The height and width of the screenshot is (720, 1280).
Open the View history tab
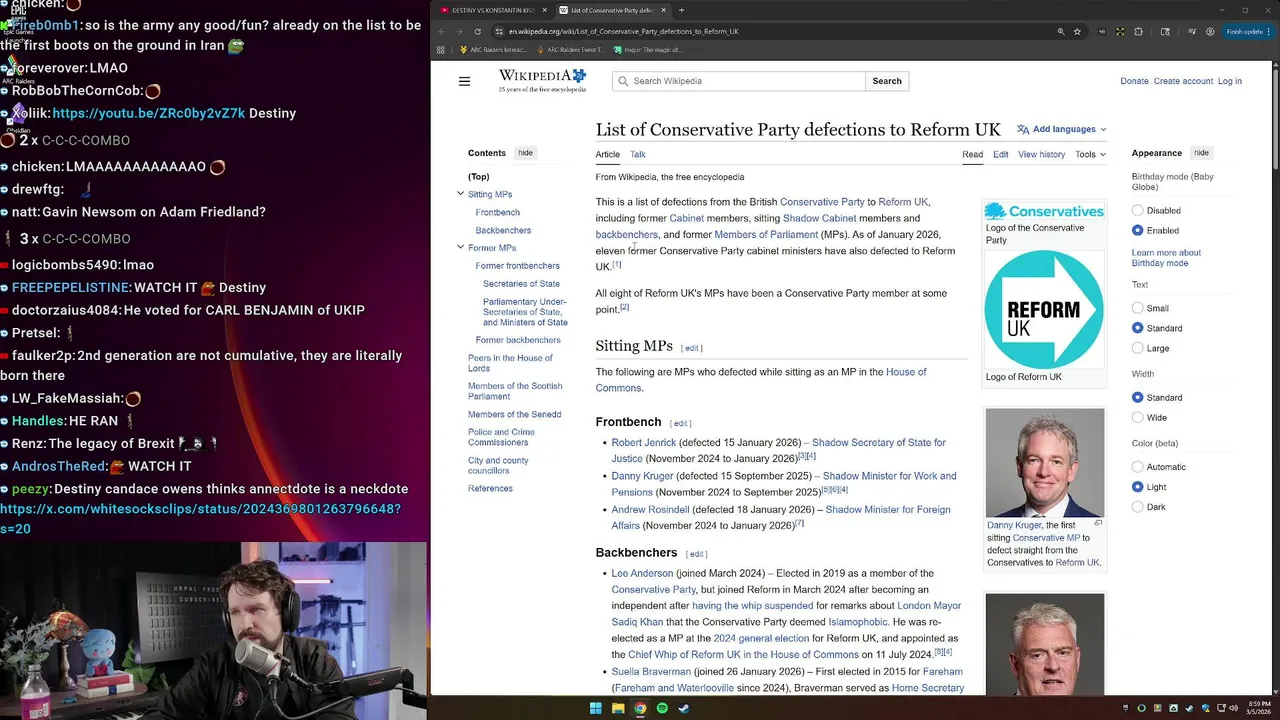[1041, 154]
